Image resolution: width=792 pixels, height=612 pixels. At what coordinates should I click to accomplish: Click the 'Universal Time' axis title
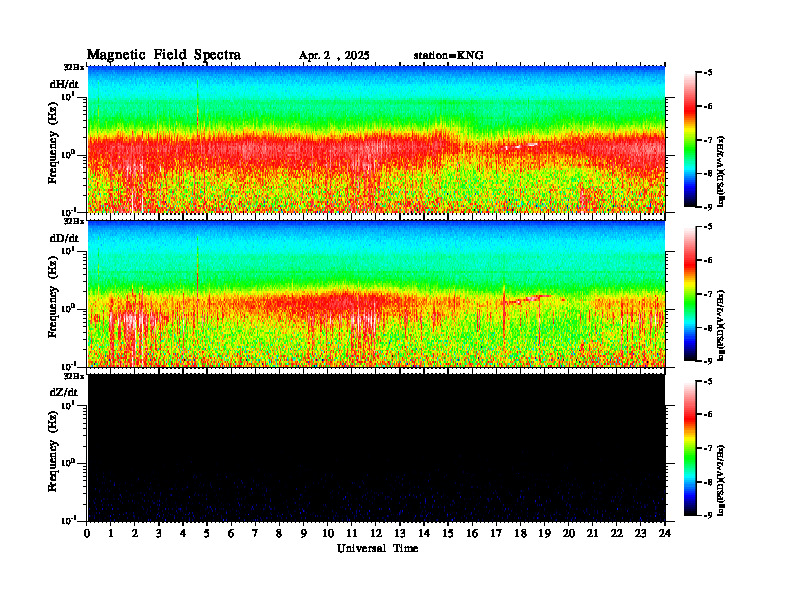(377, 548)
